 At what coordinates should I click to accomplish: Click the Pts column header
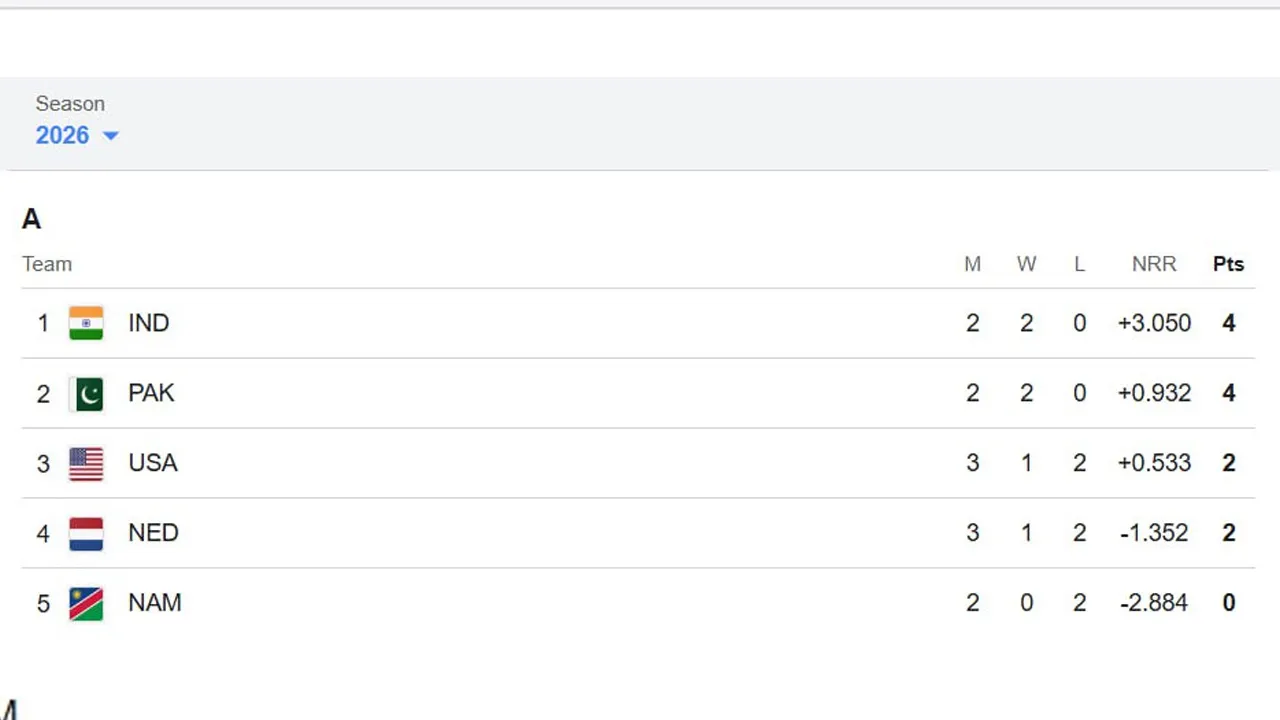pyautogui.click(x=1228, y=264)
